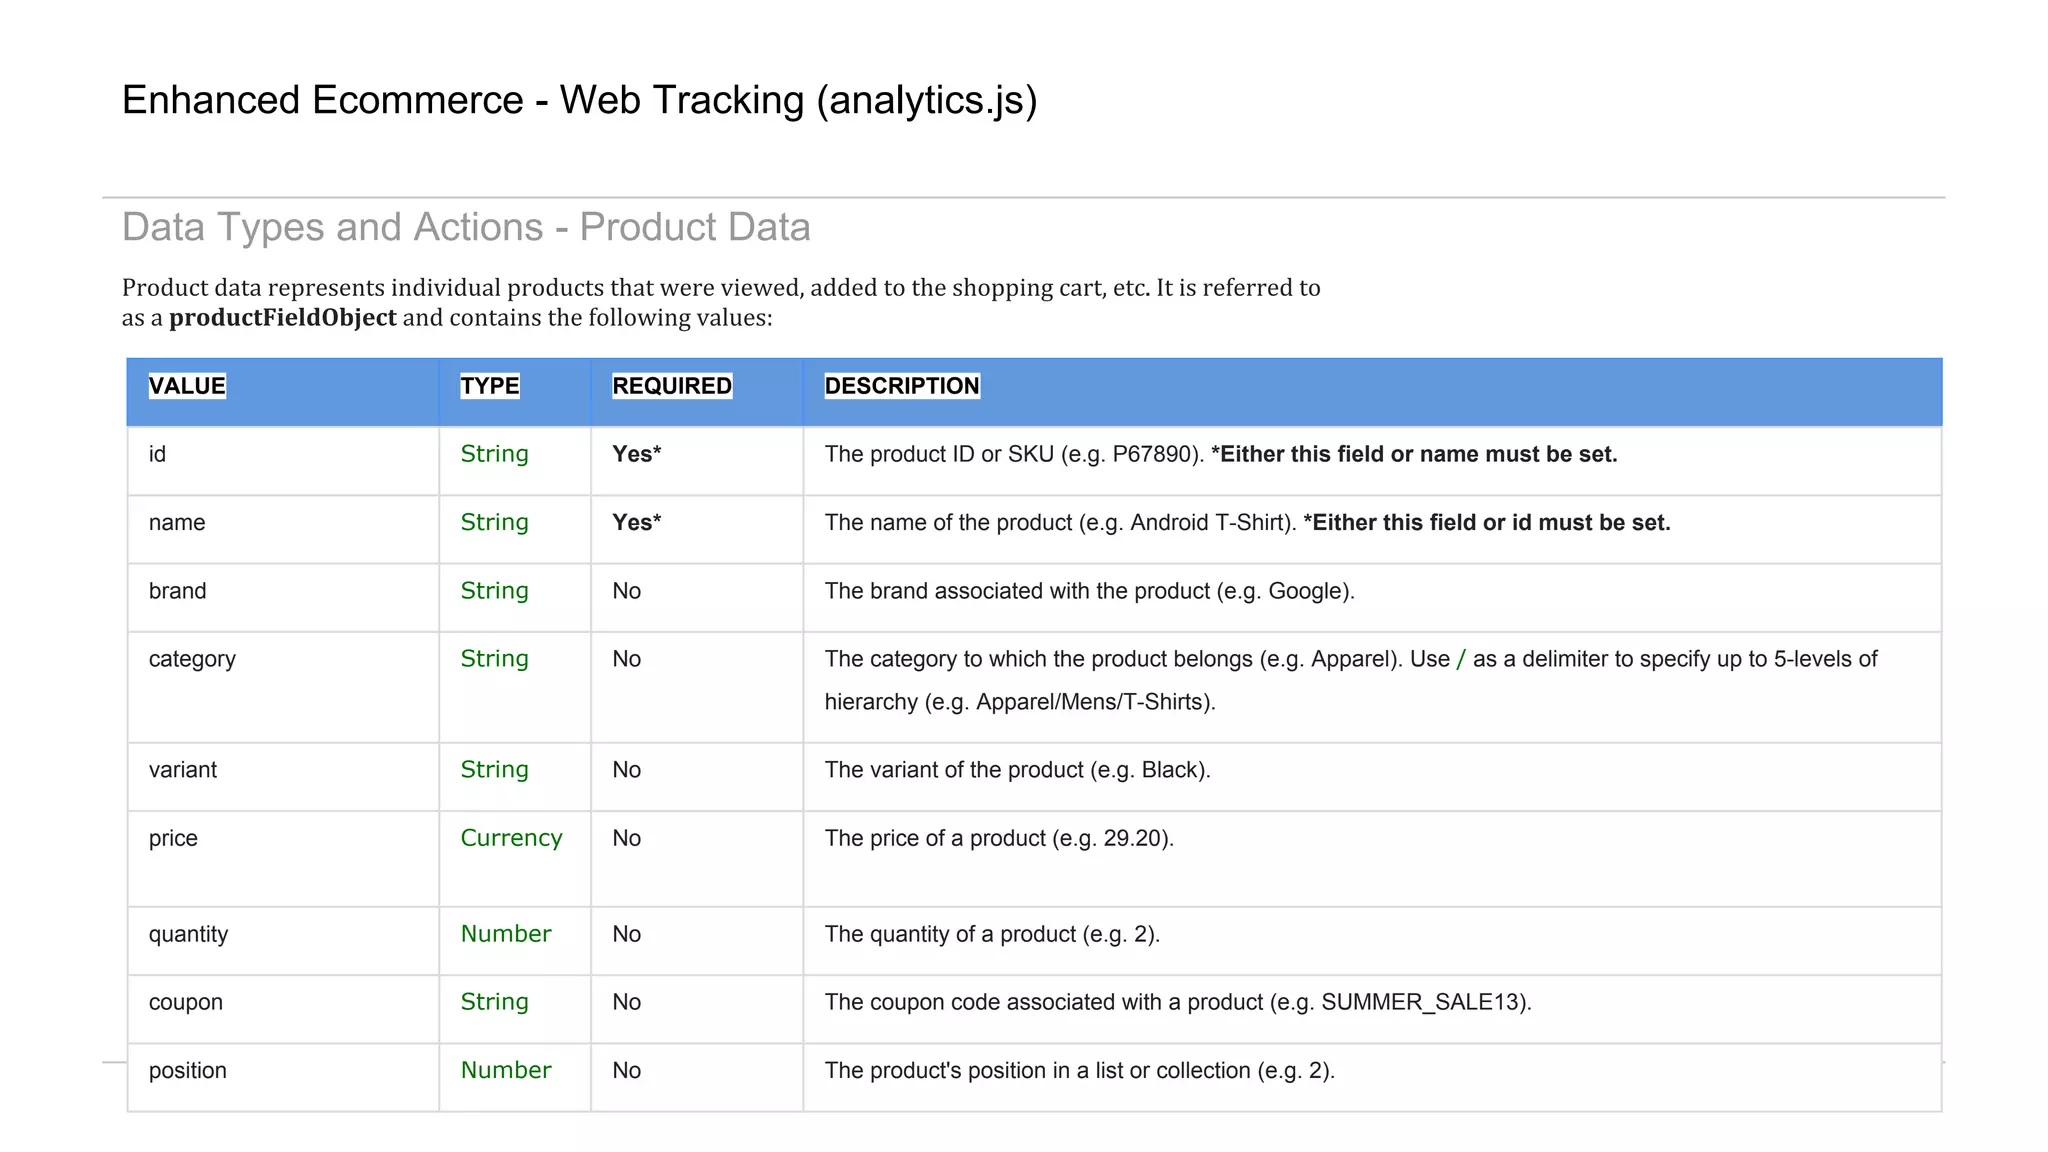Click the bold word 'productFieldObject'
Viewport: 2048px width, 1152px height.
283,318
